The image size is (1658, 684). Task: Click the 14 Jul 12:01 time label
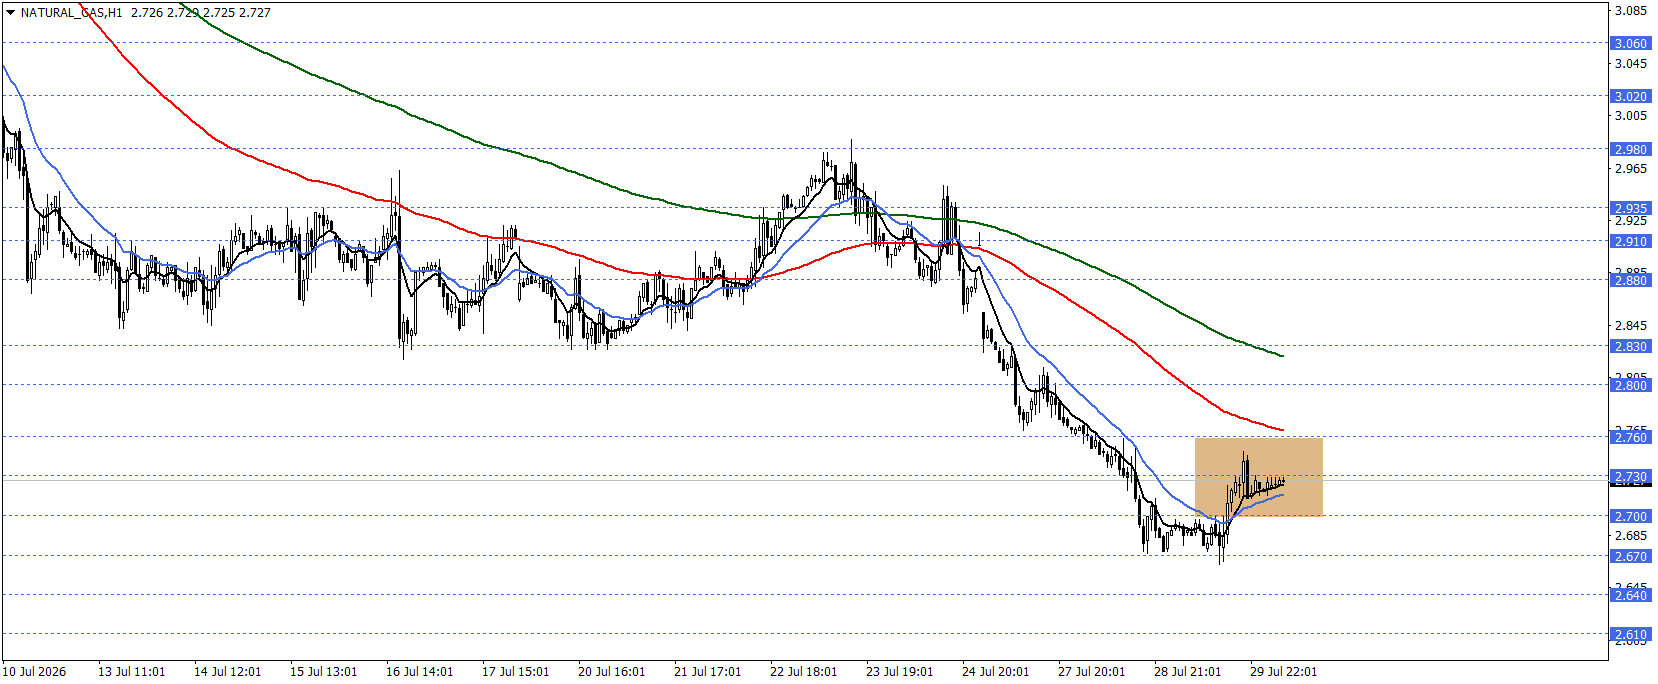tap(227, 672)
